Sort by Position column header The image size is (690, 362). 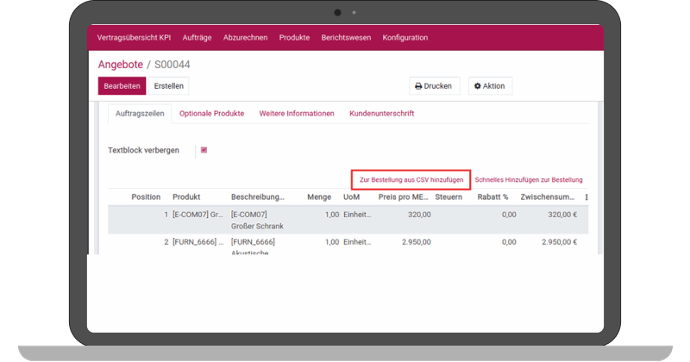pyautogui.click(x=146, y=197)
